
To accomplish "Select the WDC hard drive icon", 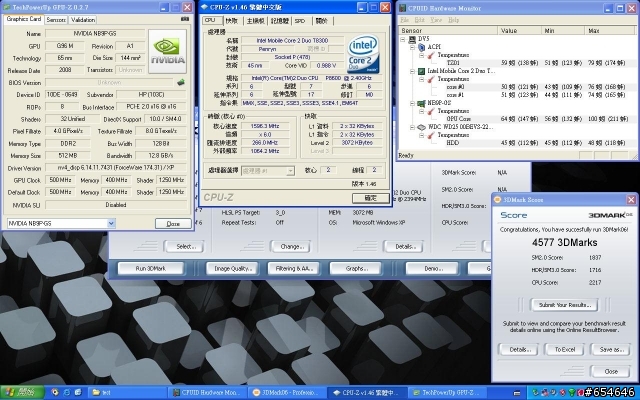I will (x=422, y=127).
